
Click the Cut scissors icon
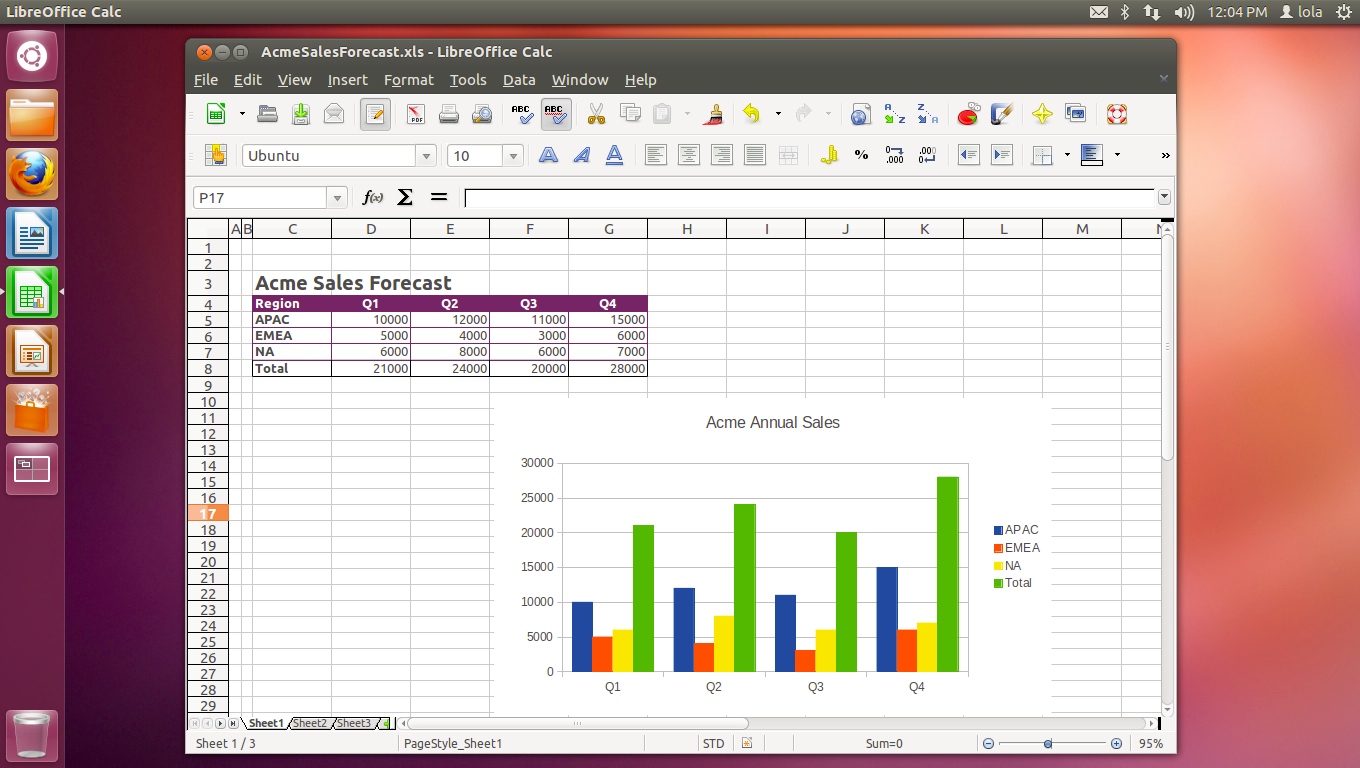(596, 115)
